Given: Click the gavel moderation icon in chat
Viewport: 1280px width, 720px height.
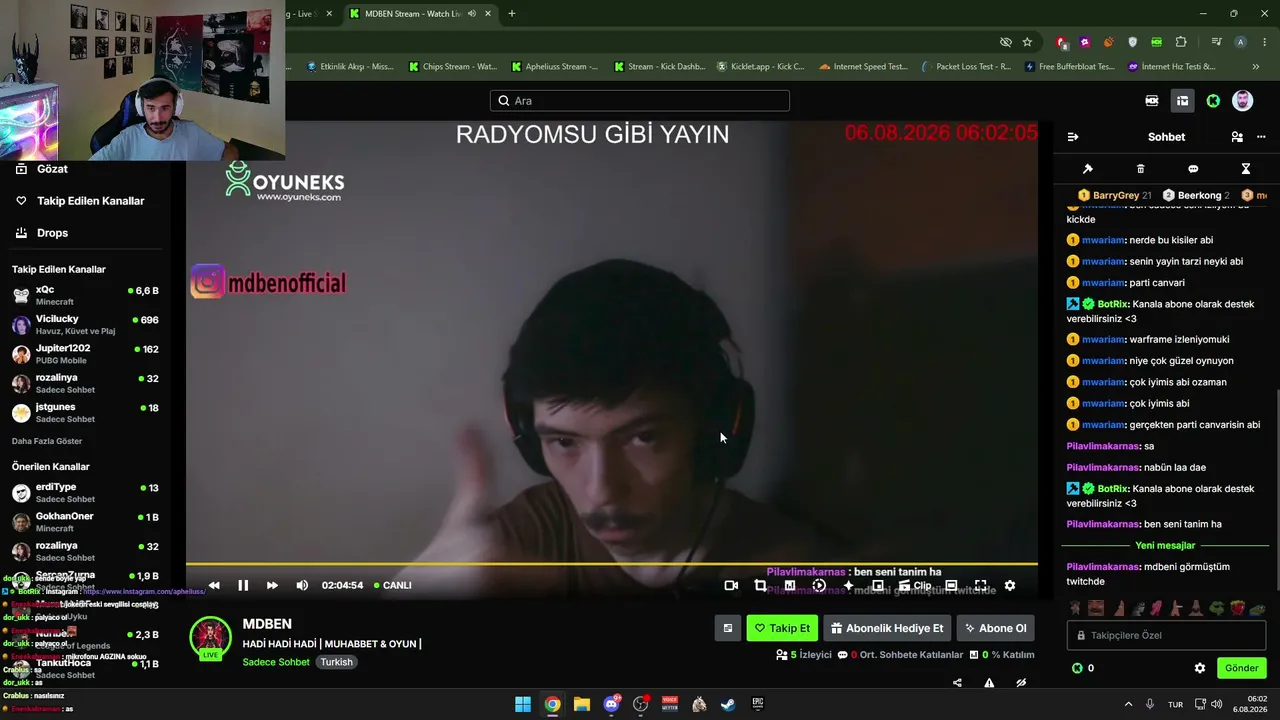Looking at the screenshot, I should click(1088, 169).
